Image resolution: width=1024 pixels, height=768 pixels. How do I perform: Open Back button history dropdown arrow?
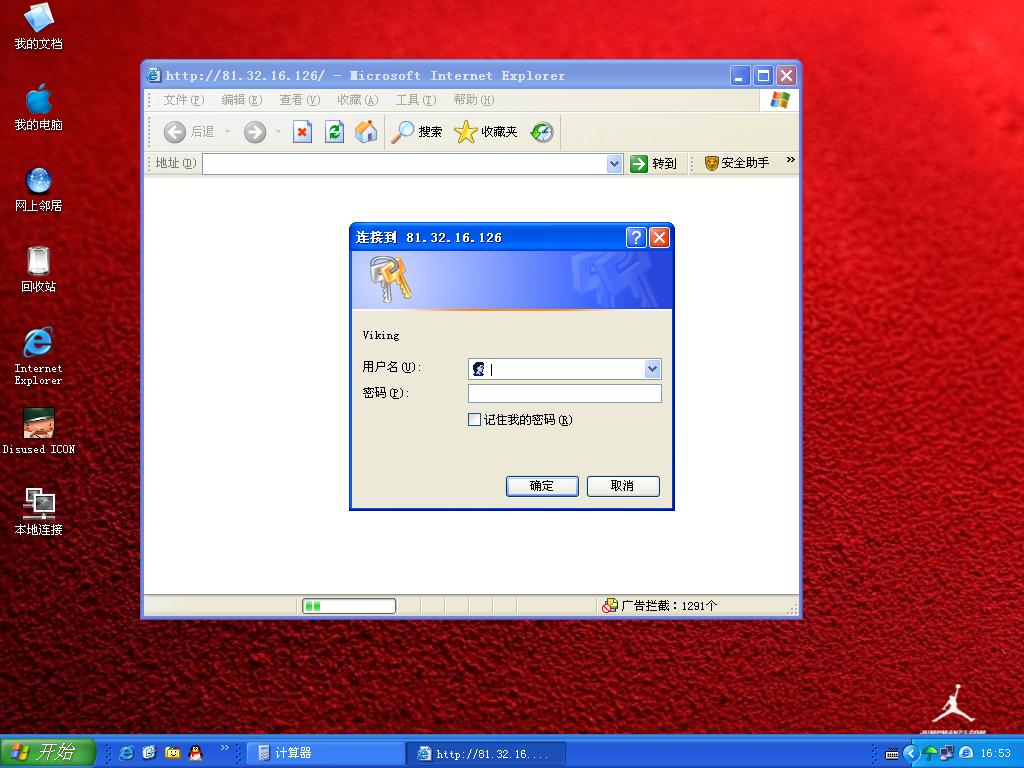click(227, 132)
